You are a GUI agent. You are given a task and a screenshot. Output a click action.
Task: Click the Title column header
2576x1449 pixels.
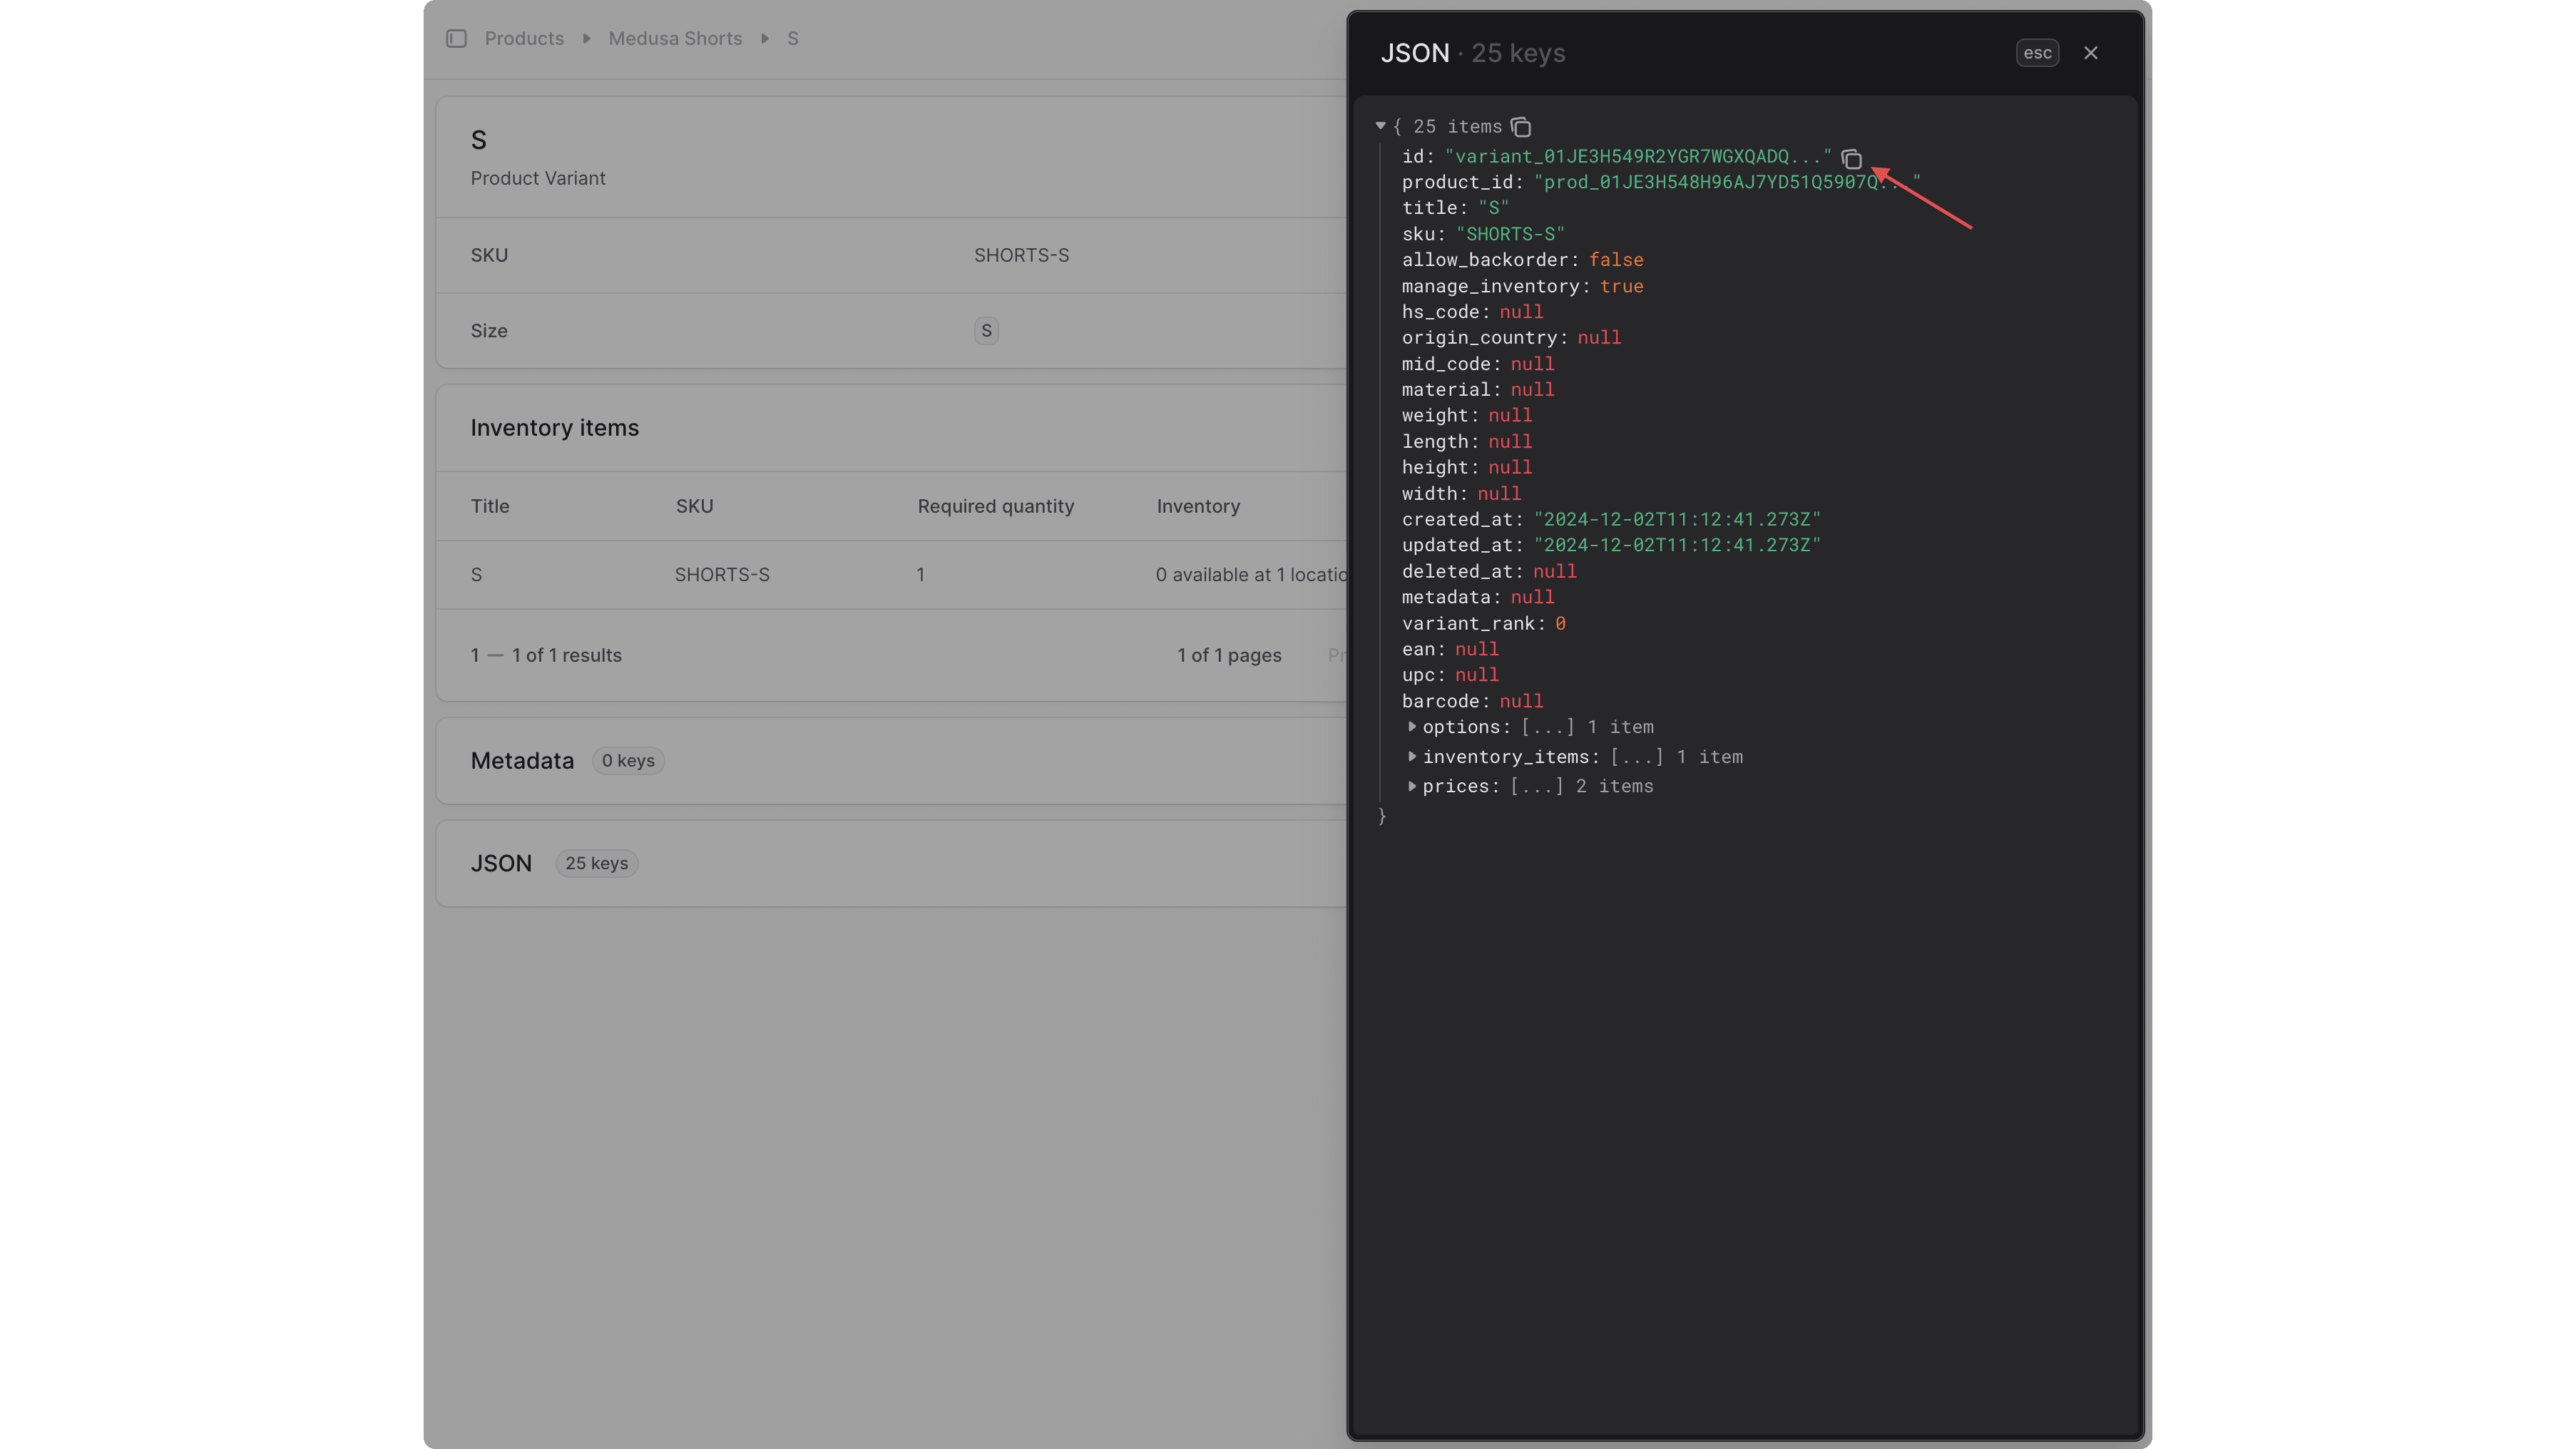pyautogui.click(x=489, y=506)
